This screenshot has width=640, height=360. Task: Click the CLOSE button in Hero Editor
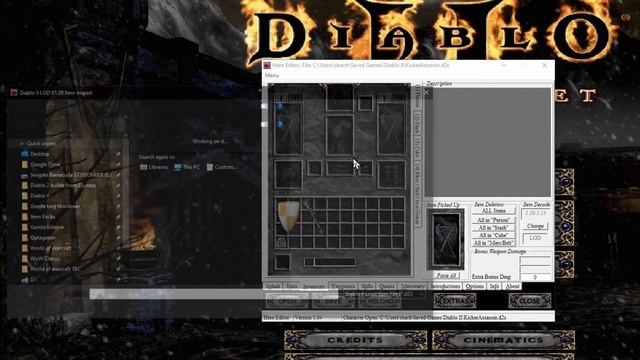click(530, 301)
